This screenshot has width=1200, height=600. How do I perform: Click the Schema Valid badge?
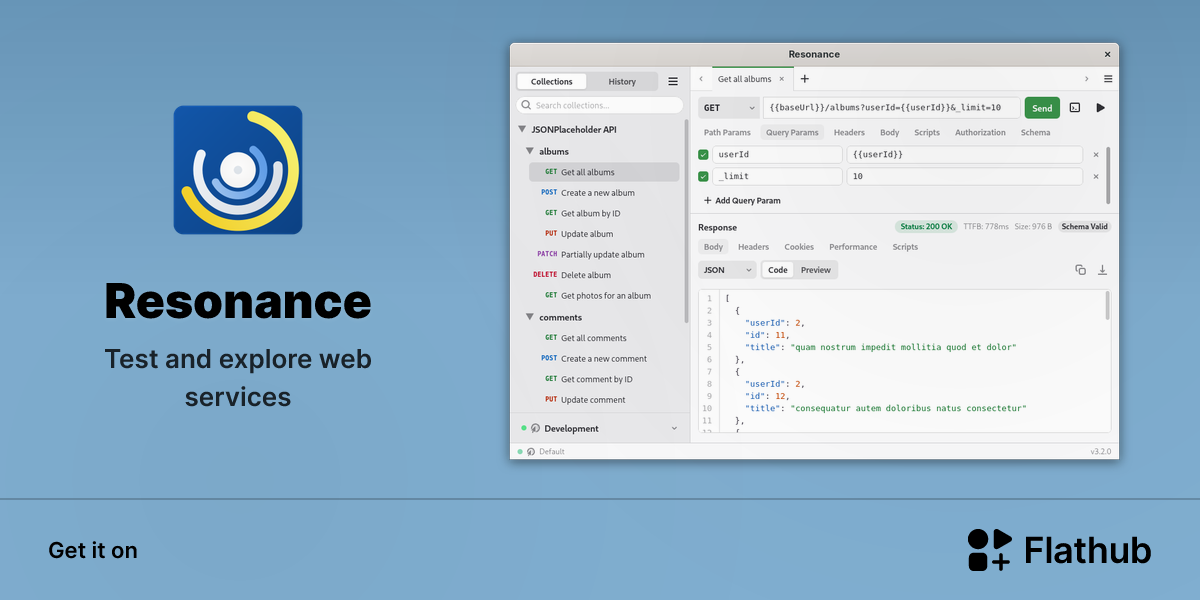[1085, 227]
